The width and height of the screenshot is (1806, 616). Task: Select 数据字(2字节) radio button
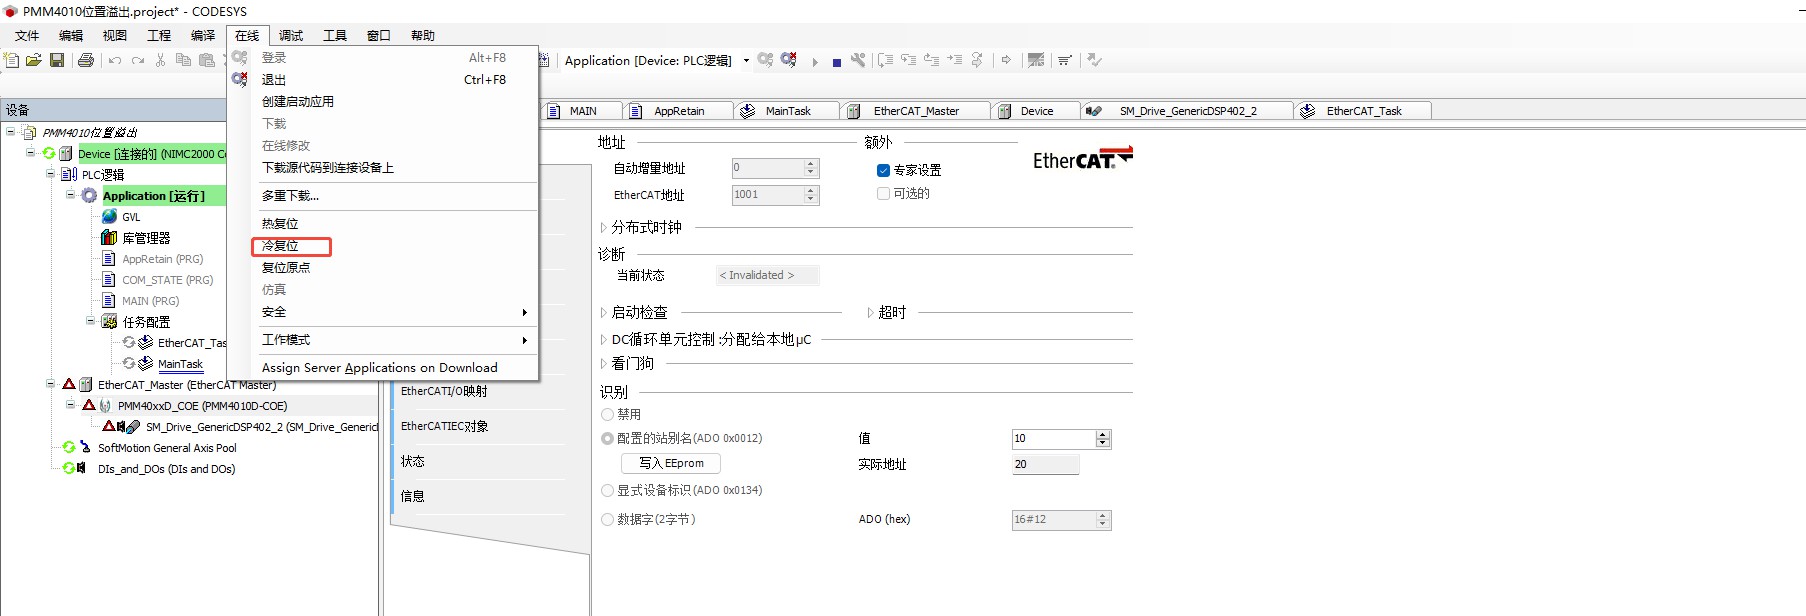pyautogui.click(x=607, y=519)
